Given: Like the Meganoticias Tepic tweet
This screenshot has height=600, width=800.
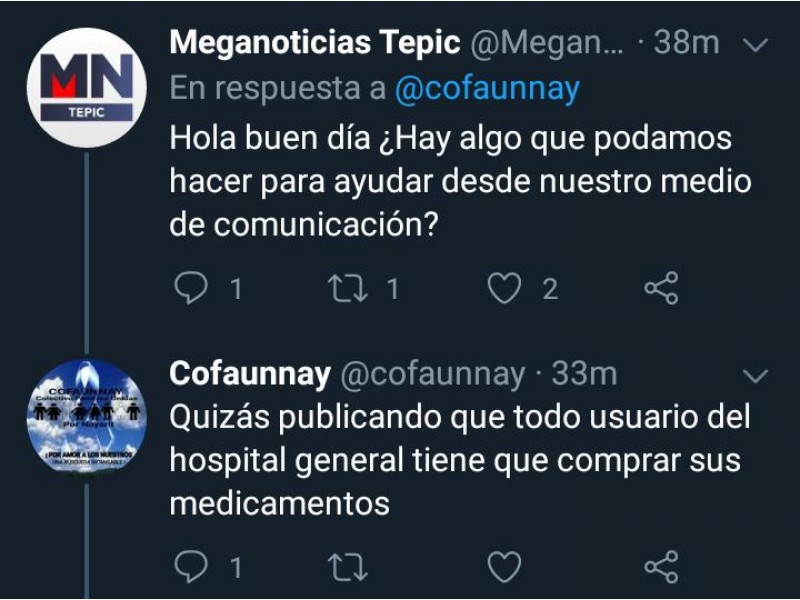Looking at the screenshot, I should tap(504, 288).
